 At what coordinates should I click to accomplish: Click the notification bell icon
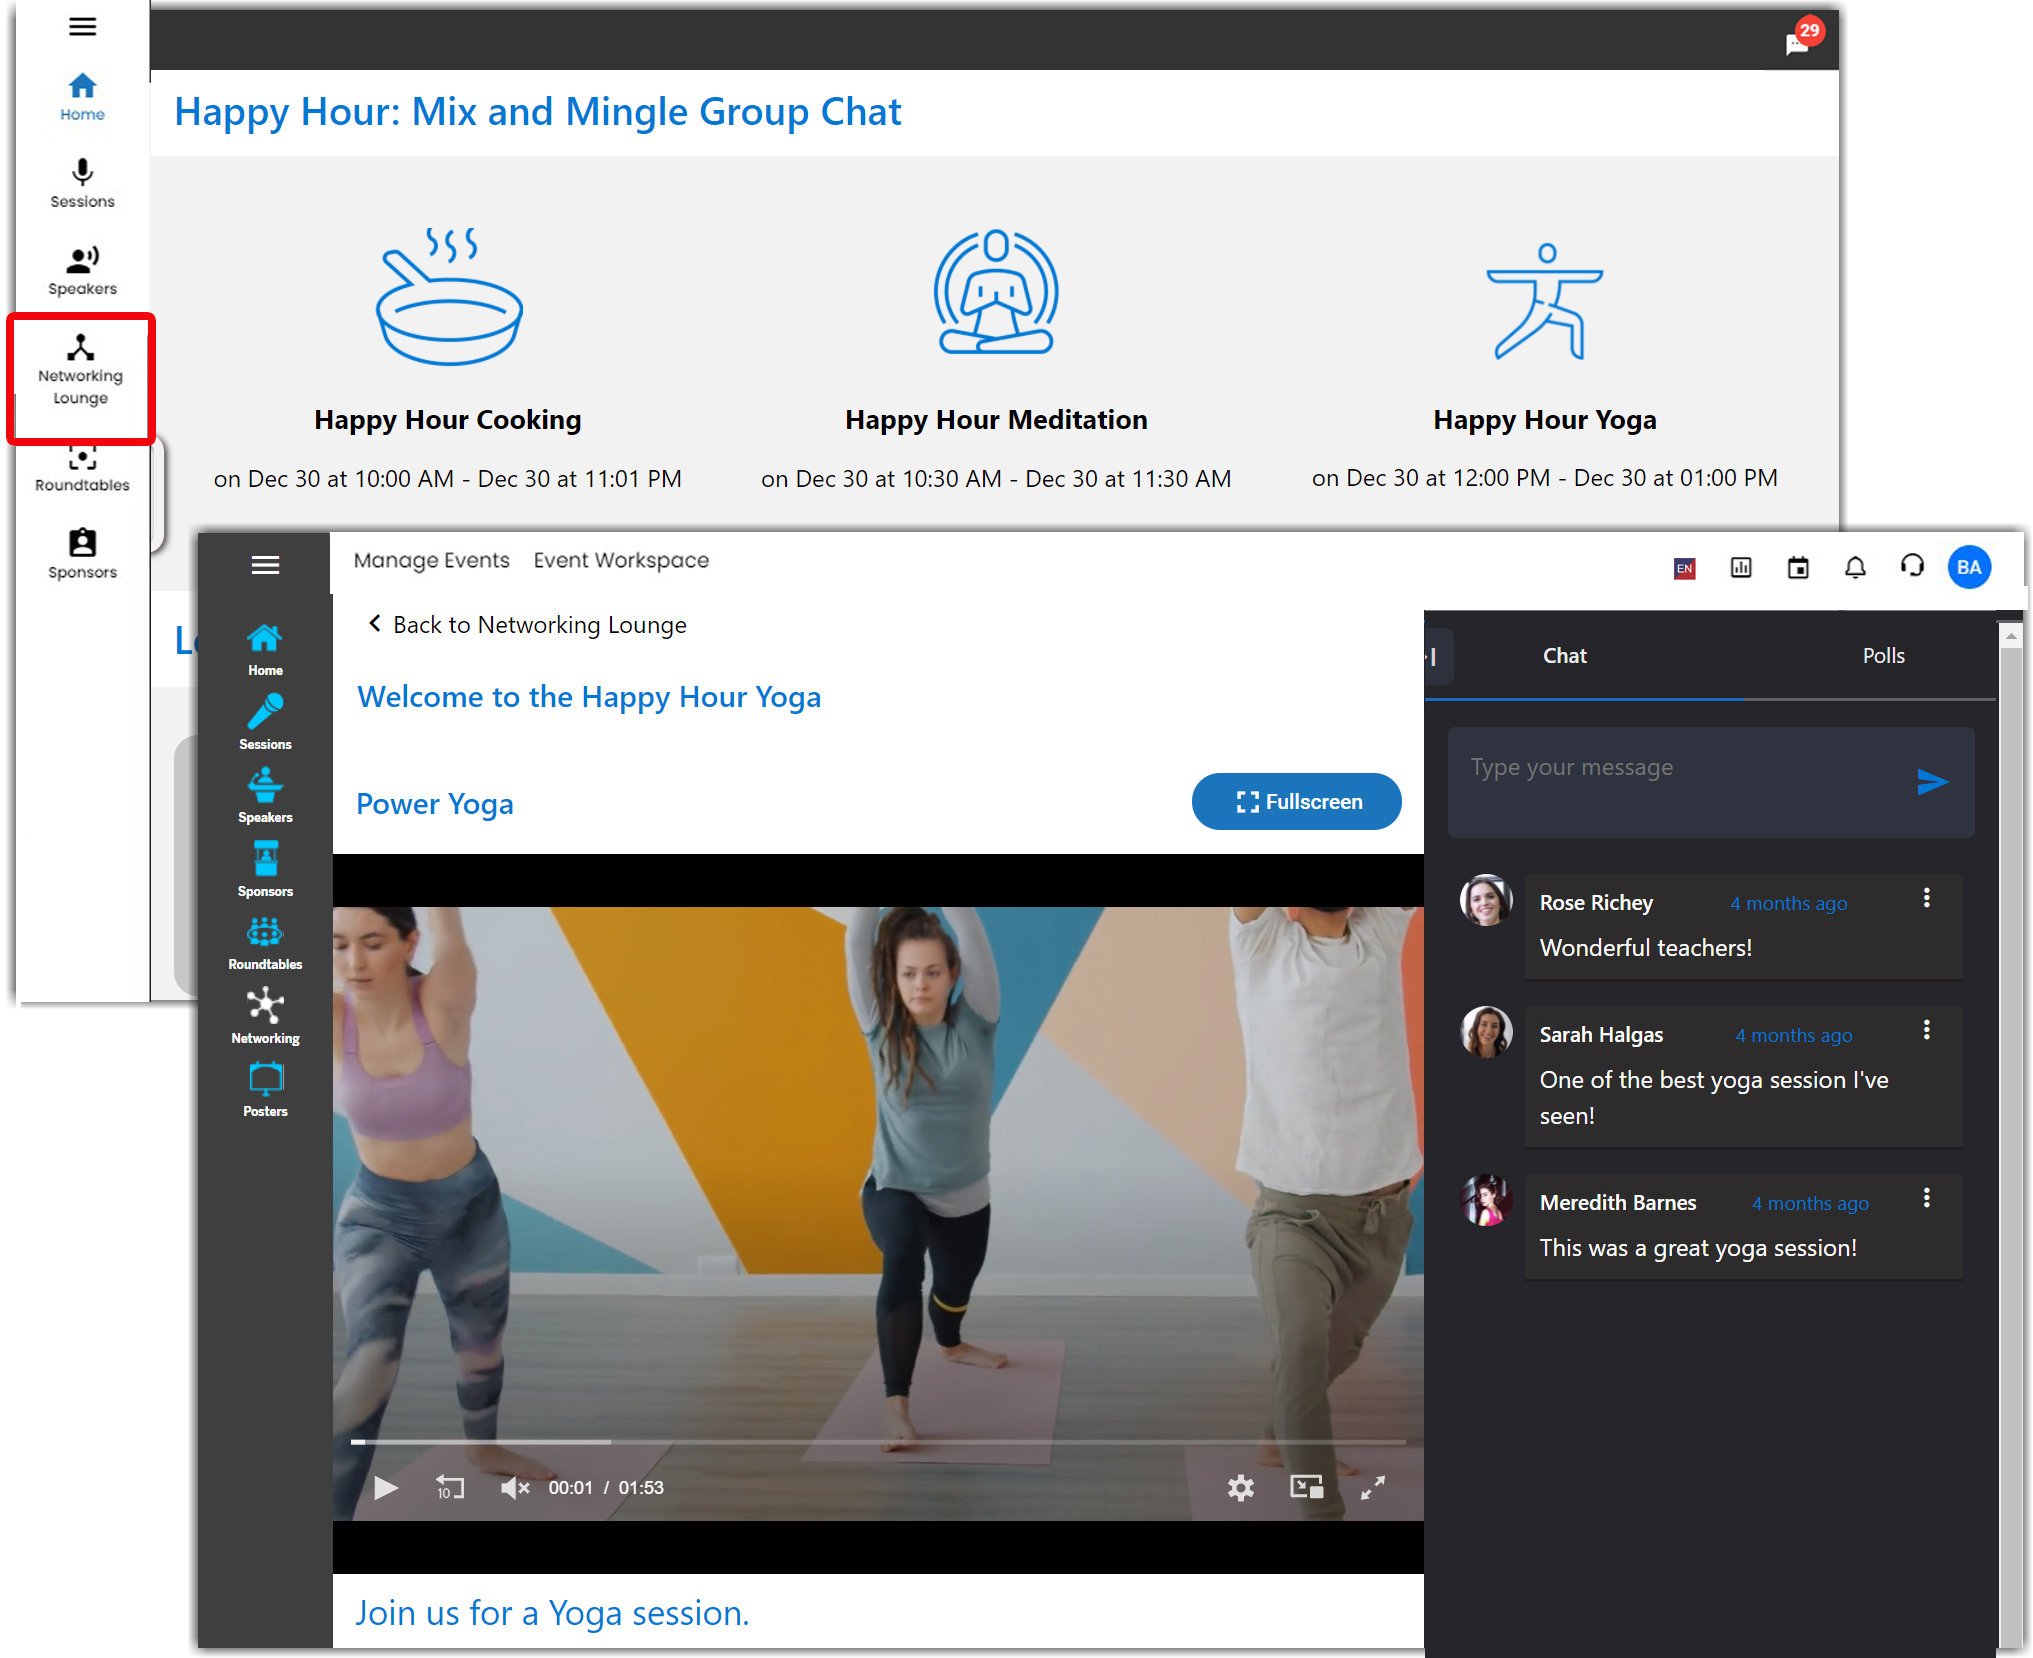(1855, 568)
